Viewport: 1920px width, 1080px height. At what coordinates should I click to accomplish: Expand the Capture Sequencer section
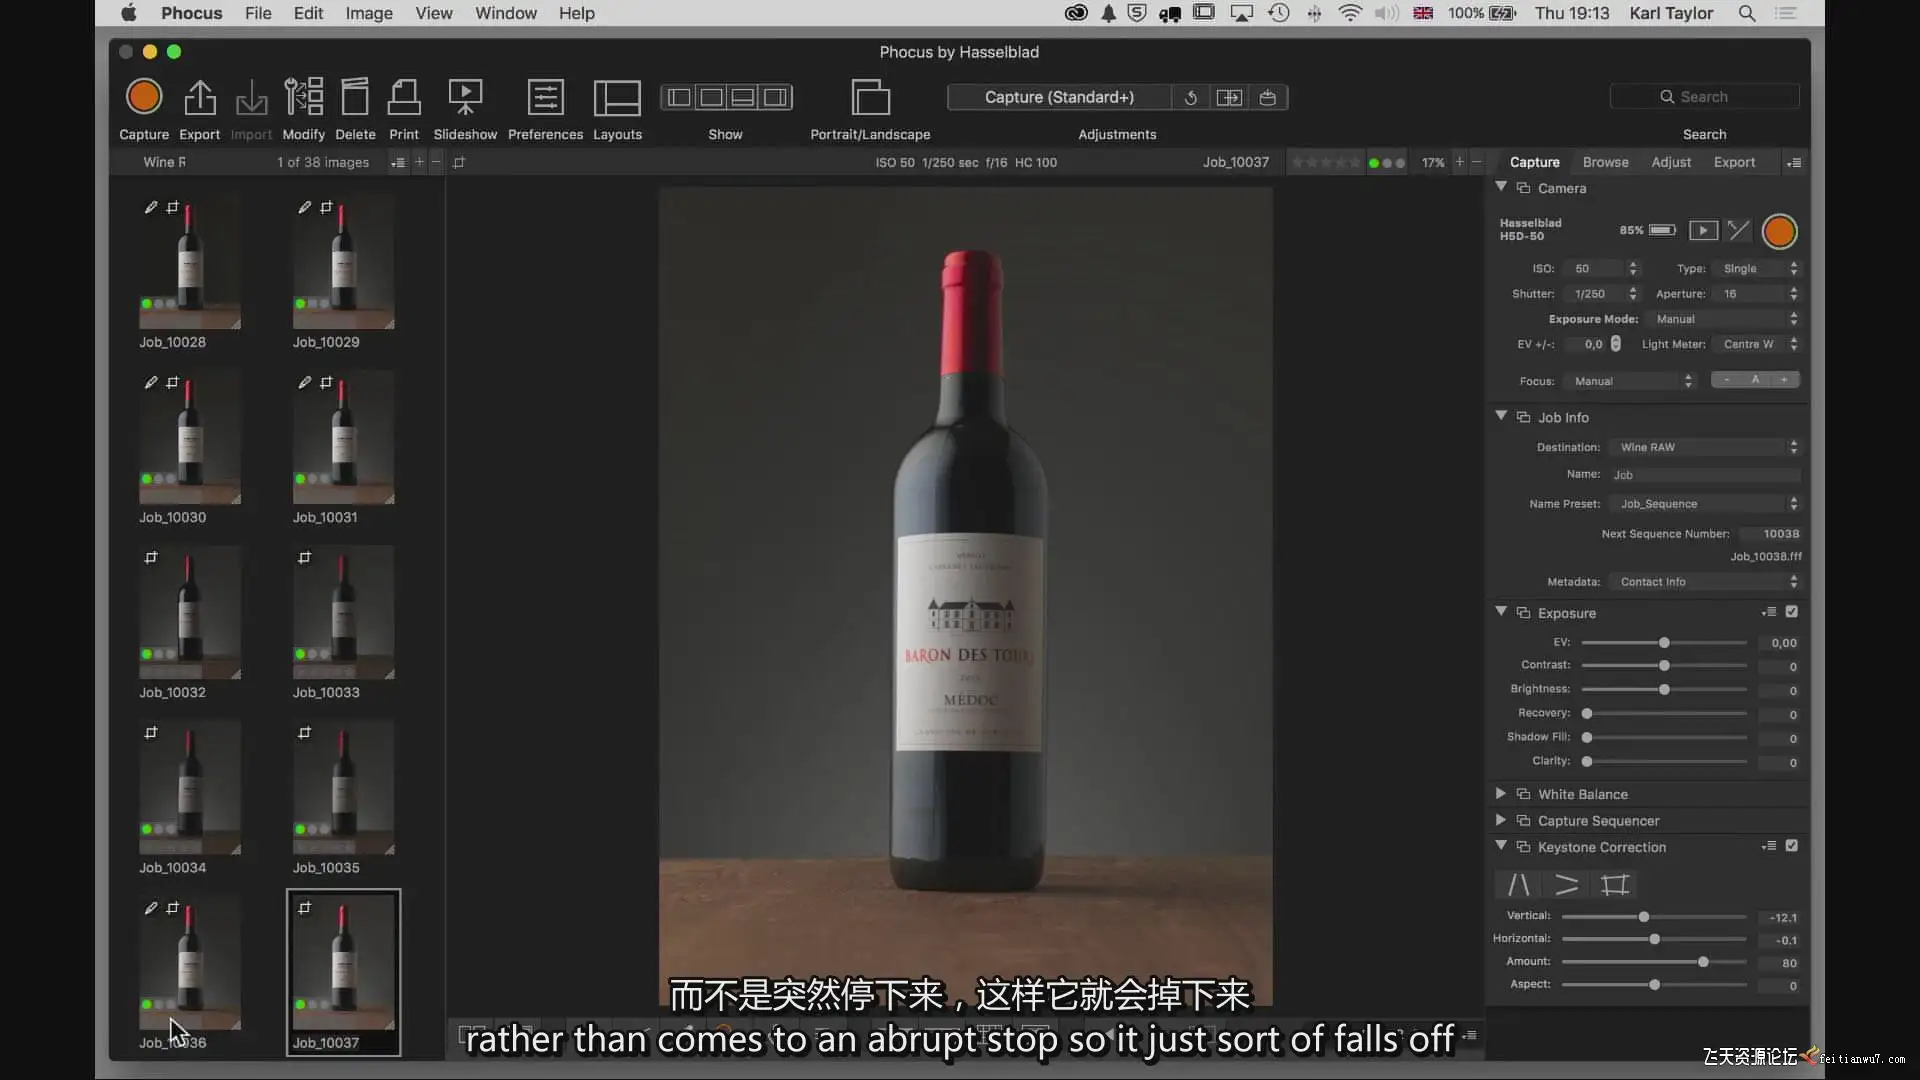pyautogui.click(x=1501, y=820)
